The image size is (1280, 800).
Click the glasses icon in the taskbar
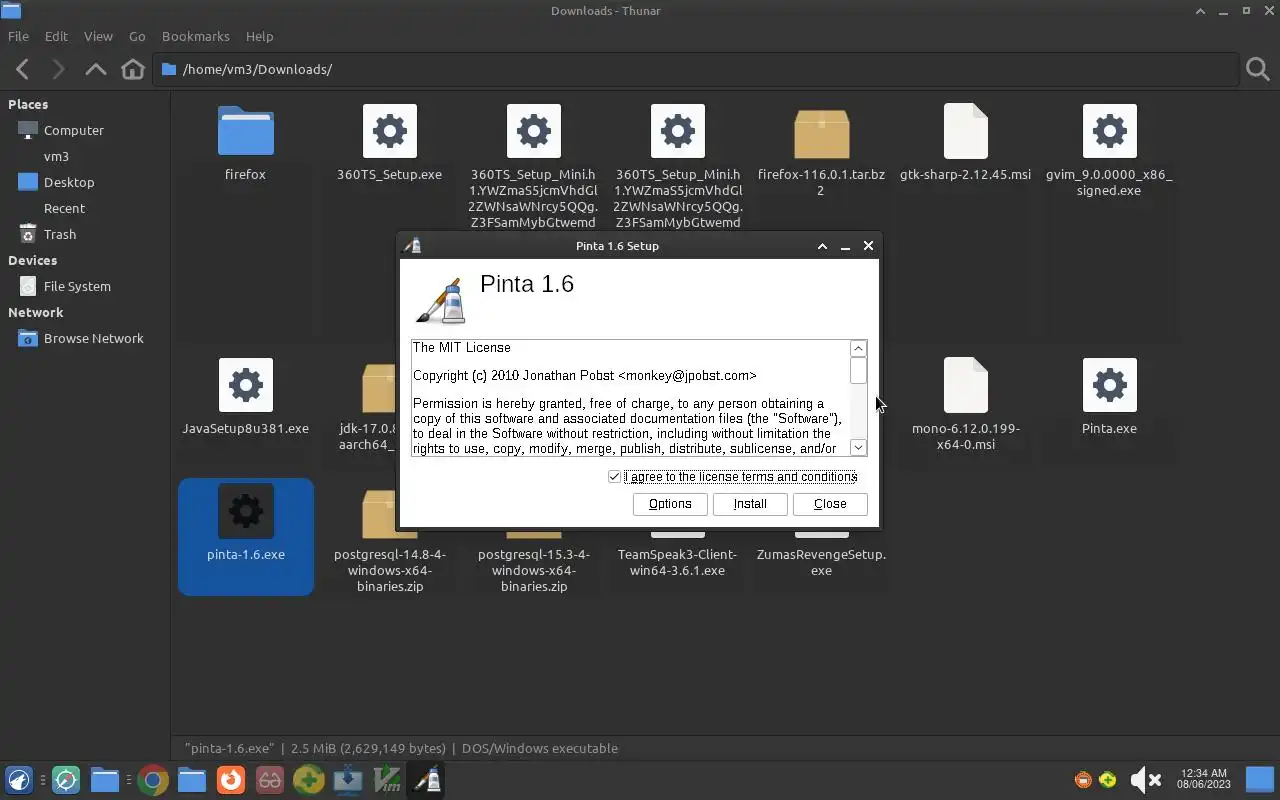tap(270, 780)
